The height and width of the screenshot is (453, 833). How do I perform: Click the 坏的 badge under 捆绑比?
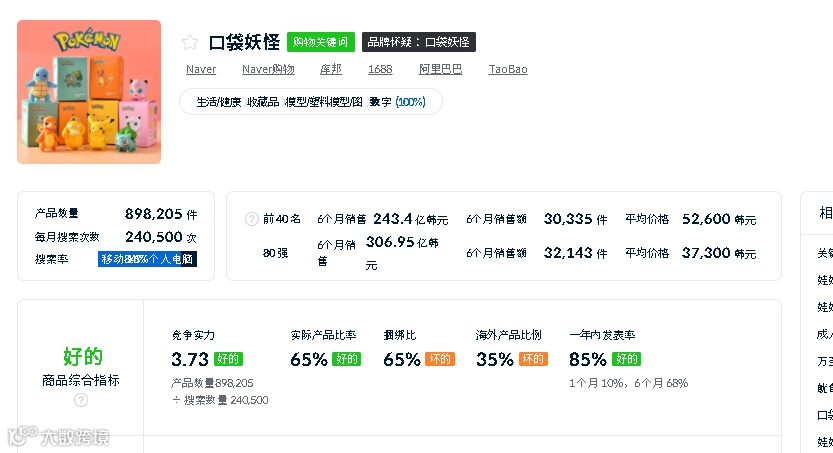tap(440, 359)
